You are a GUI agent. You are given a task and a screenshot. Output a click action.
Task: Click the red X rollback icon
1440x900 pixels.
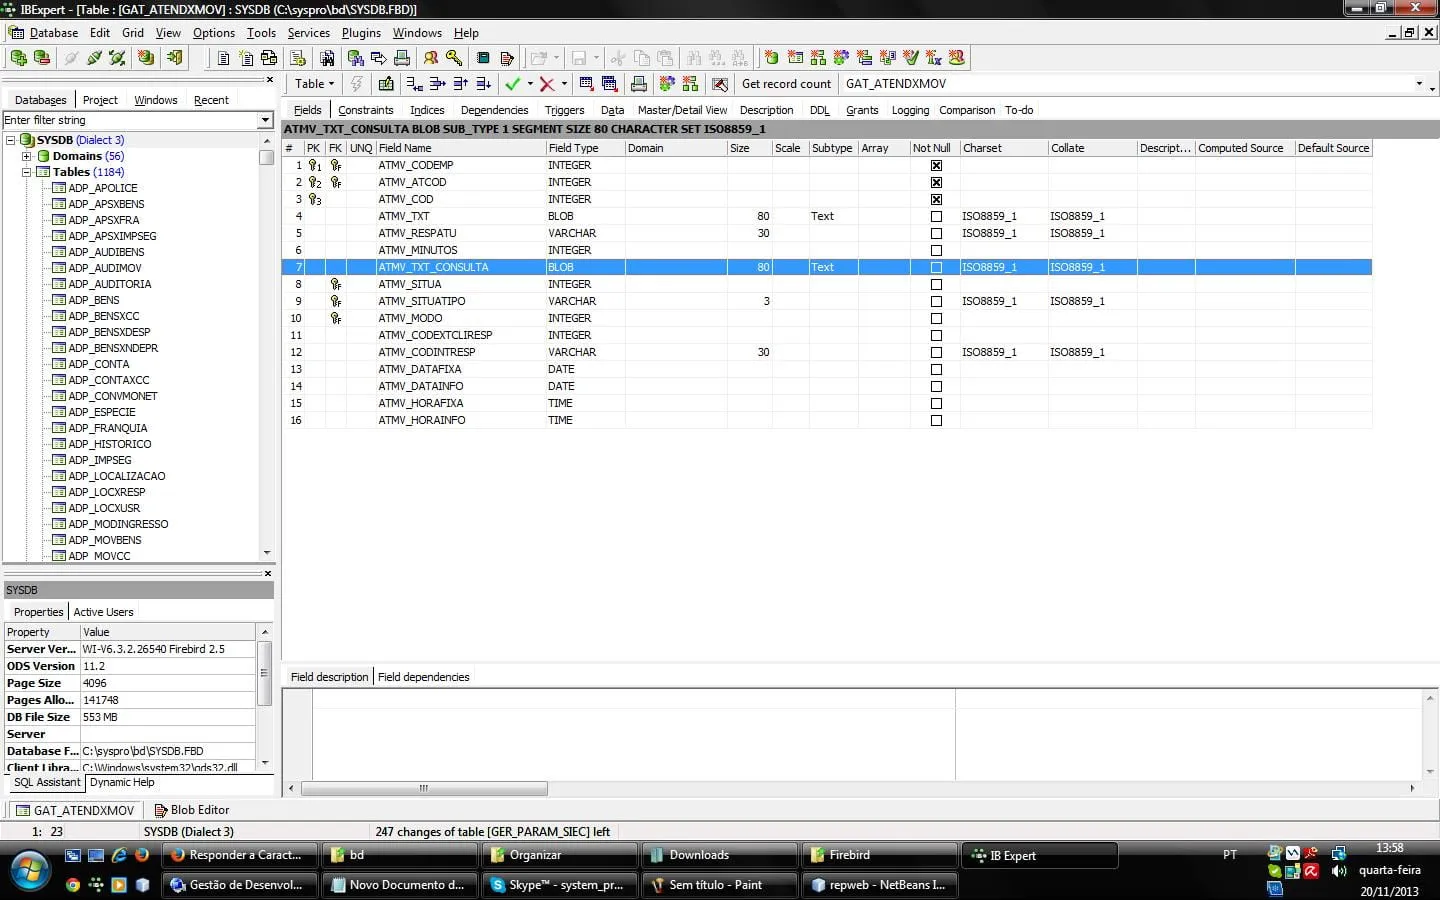(547, 84)
